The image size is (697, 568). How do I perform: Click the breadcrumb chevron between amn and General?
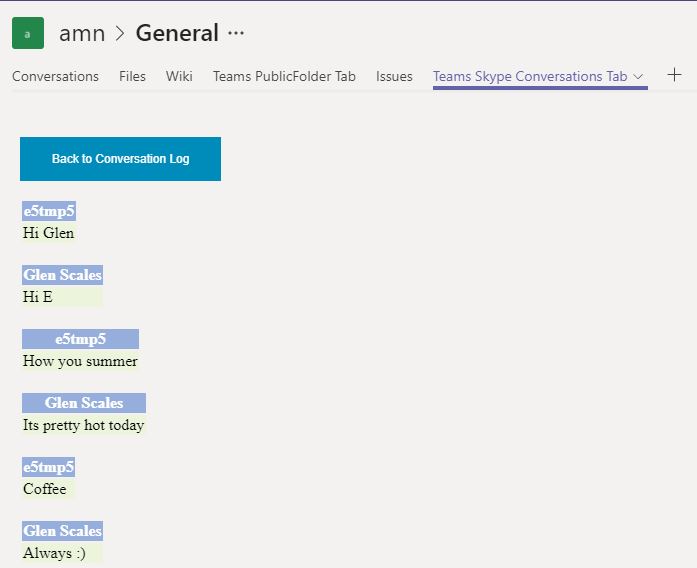120,33
